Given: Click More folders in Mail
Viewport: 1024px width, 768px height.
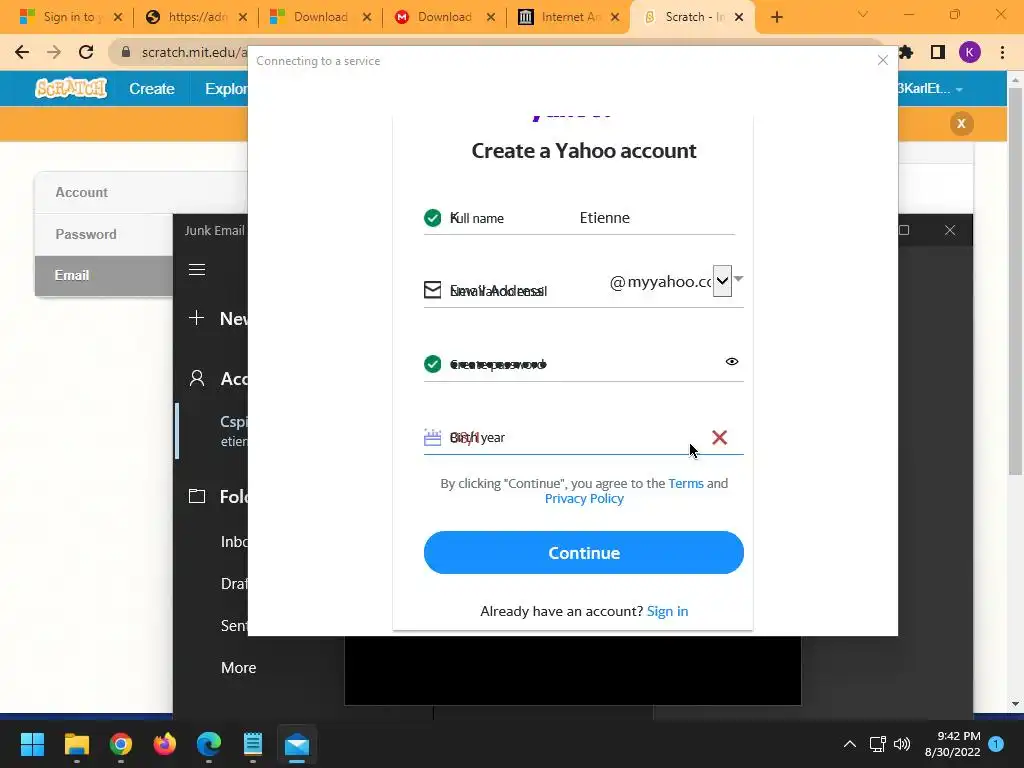Looking at the screenshot, I should click(x=238, y=667).
